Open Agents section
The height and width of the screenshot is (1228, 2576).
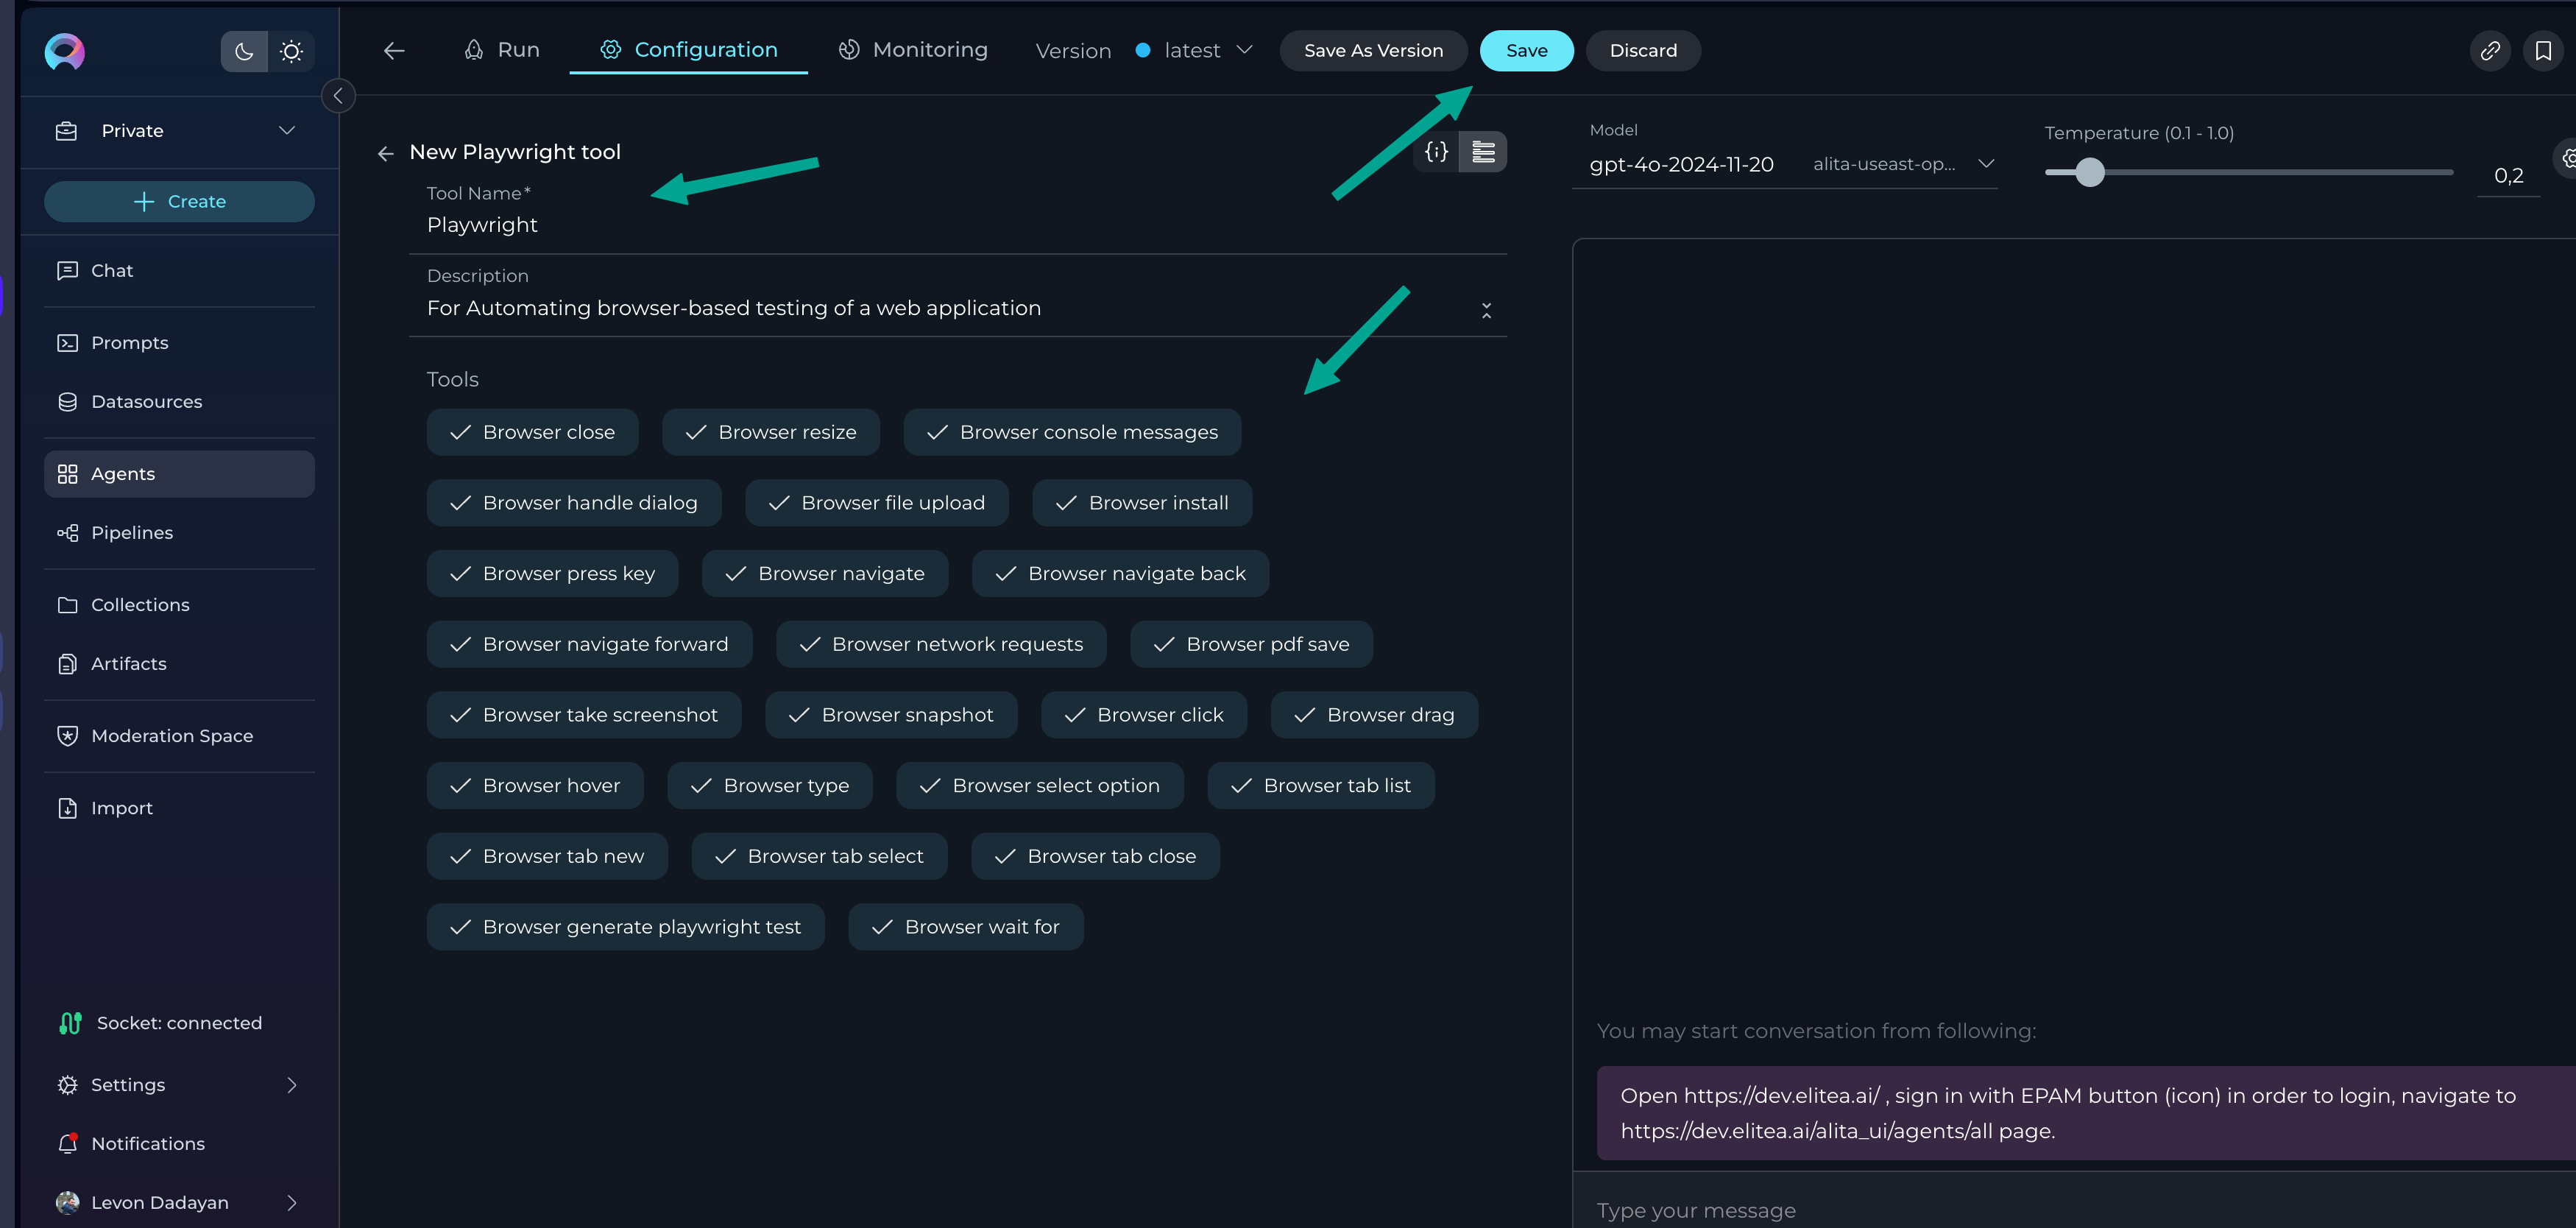tap(179, 474)
